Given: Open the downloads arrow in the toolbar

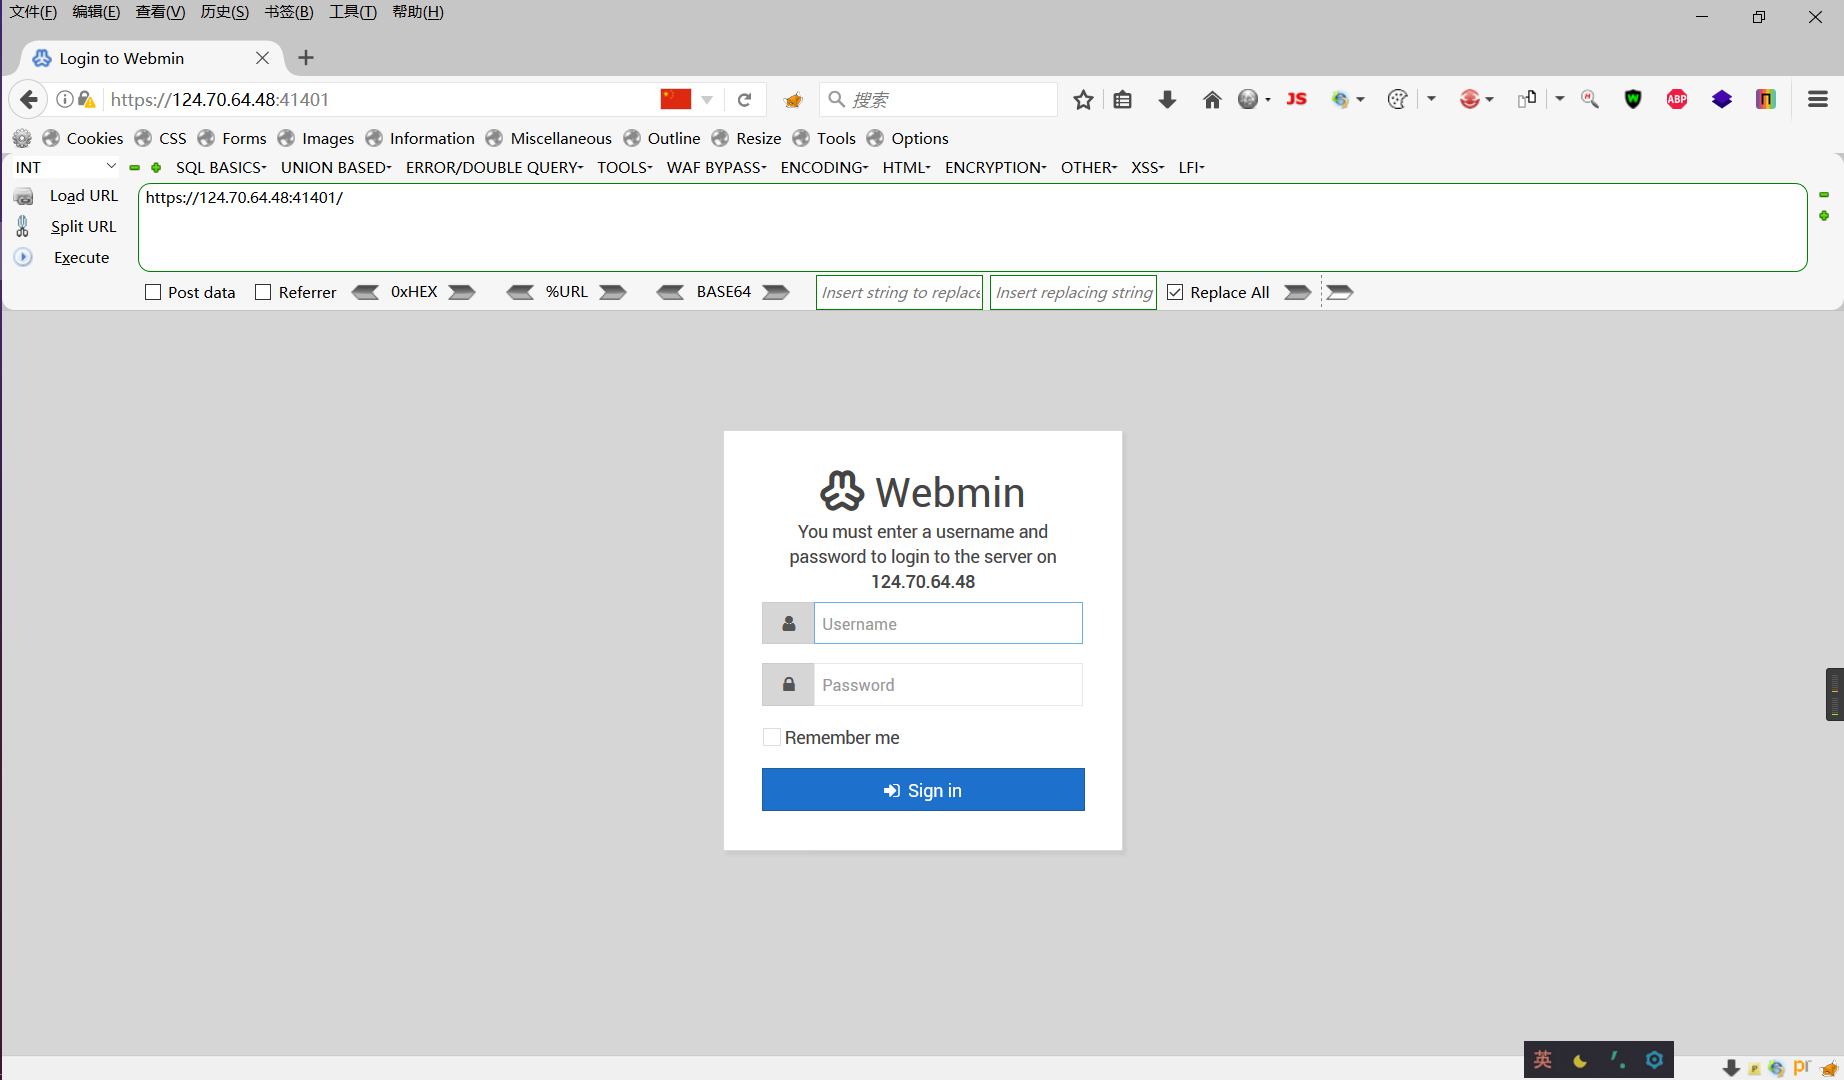Looking at the screenshot, I should pos(1167,100).
